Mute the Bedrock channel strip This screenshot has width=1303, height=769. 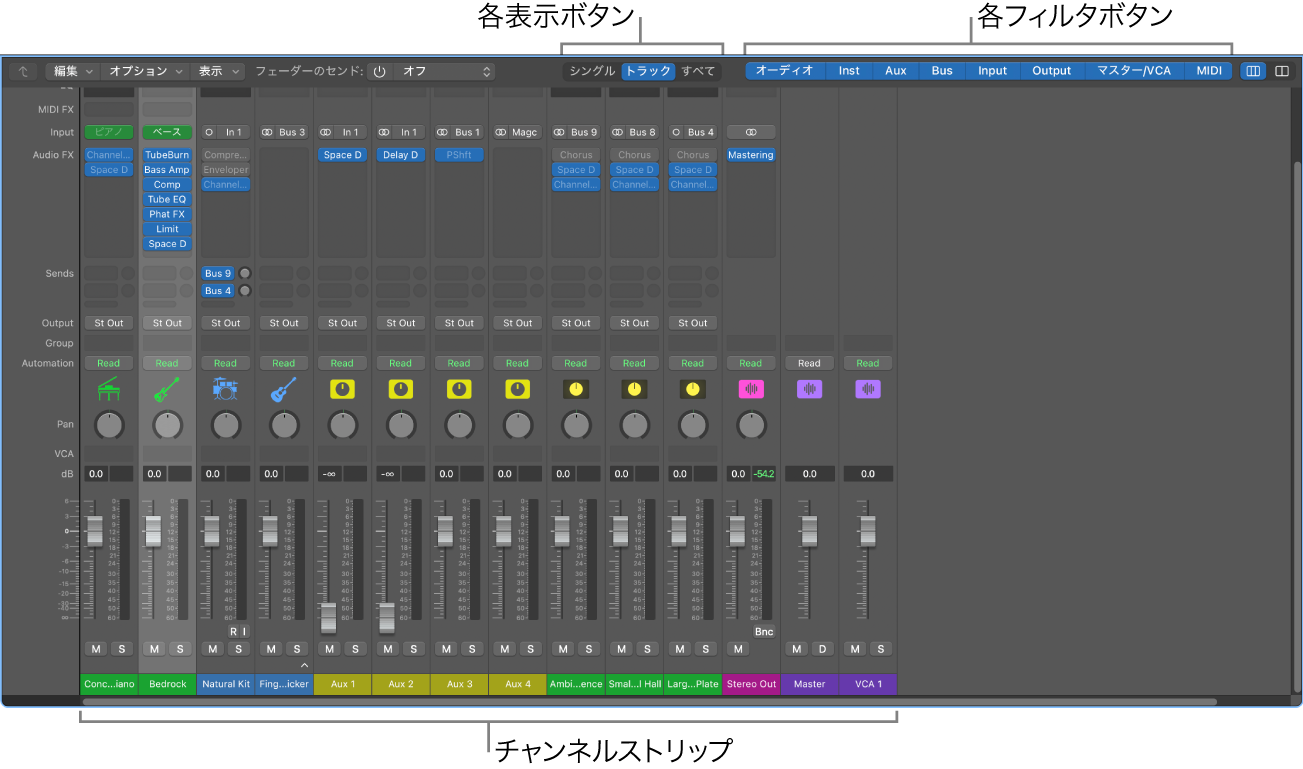(155, 649)
